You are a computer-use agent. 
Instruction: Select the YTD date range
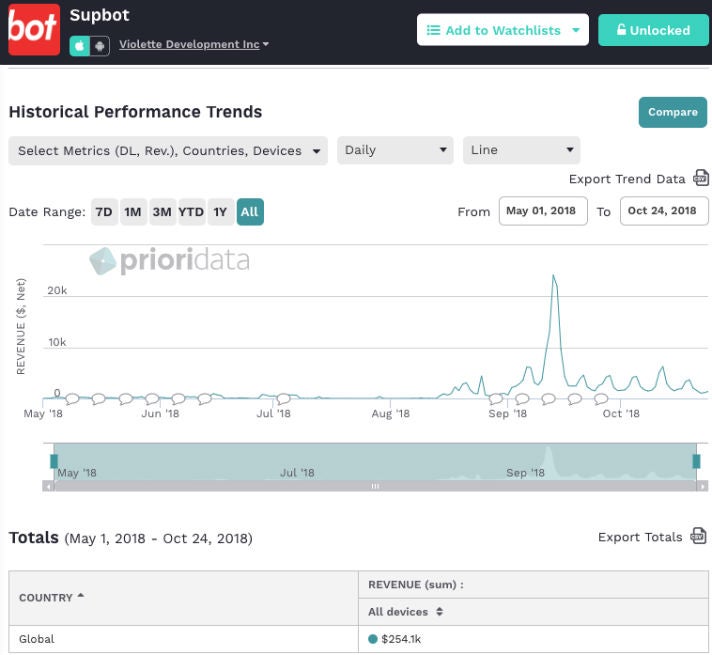(191, 212)
